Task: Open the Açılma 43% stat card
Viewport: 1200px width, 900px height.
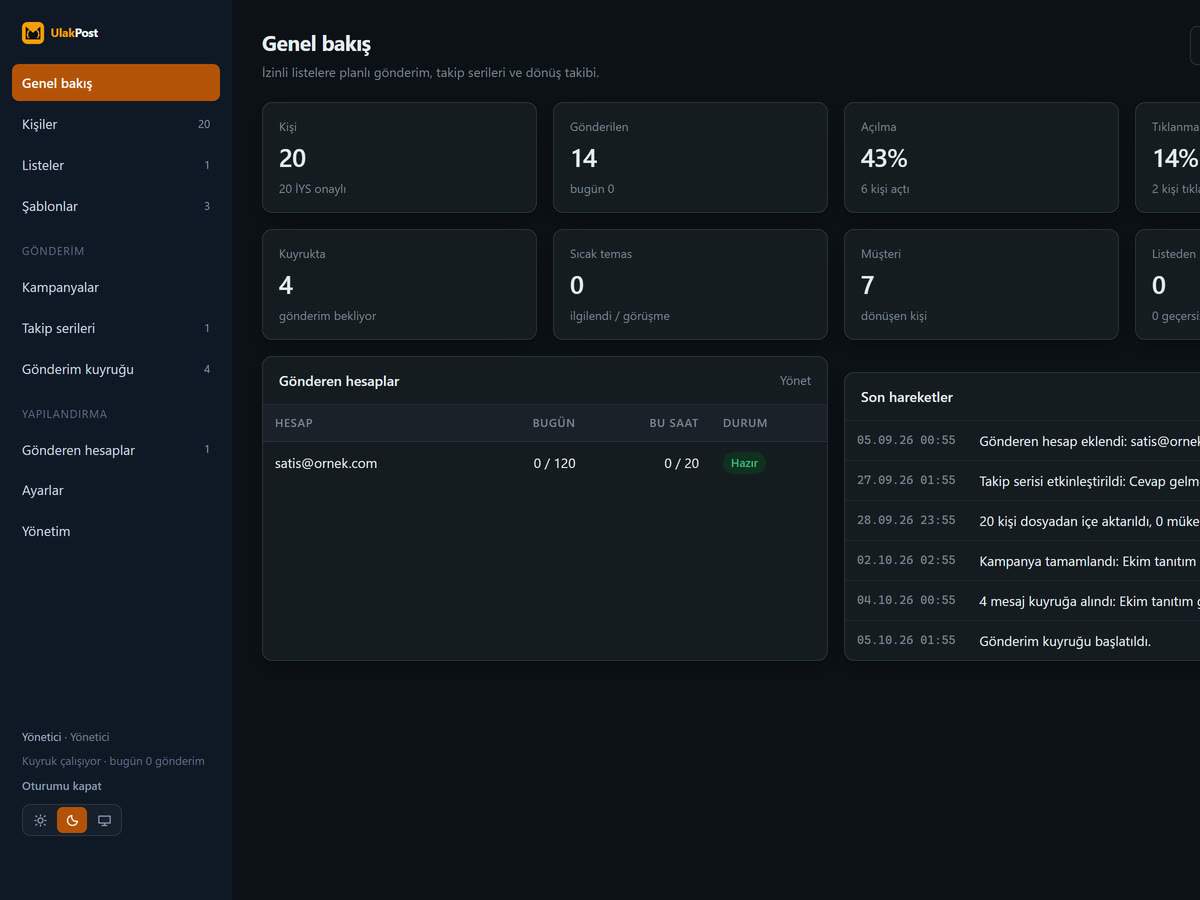Action: [981, 157]
